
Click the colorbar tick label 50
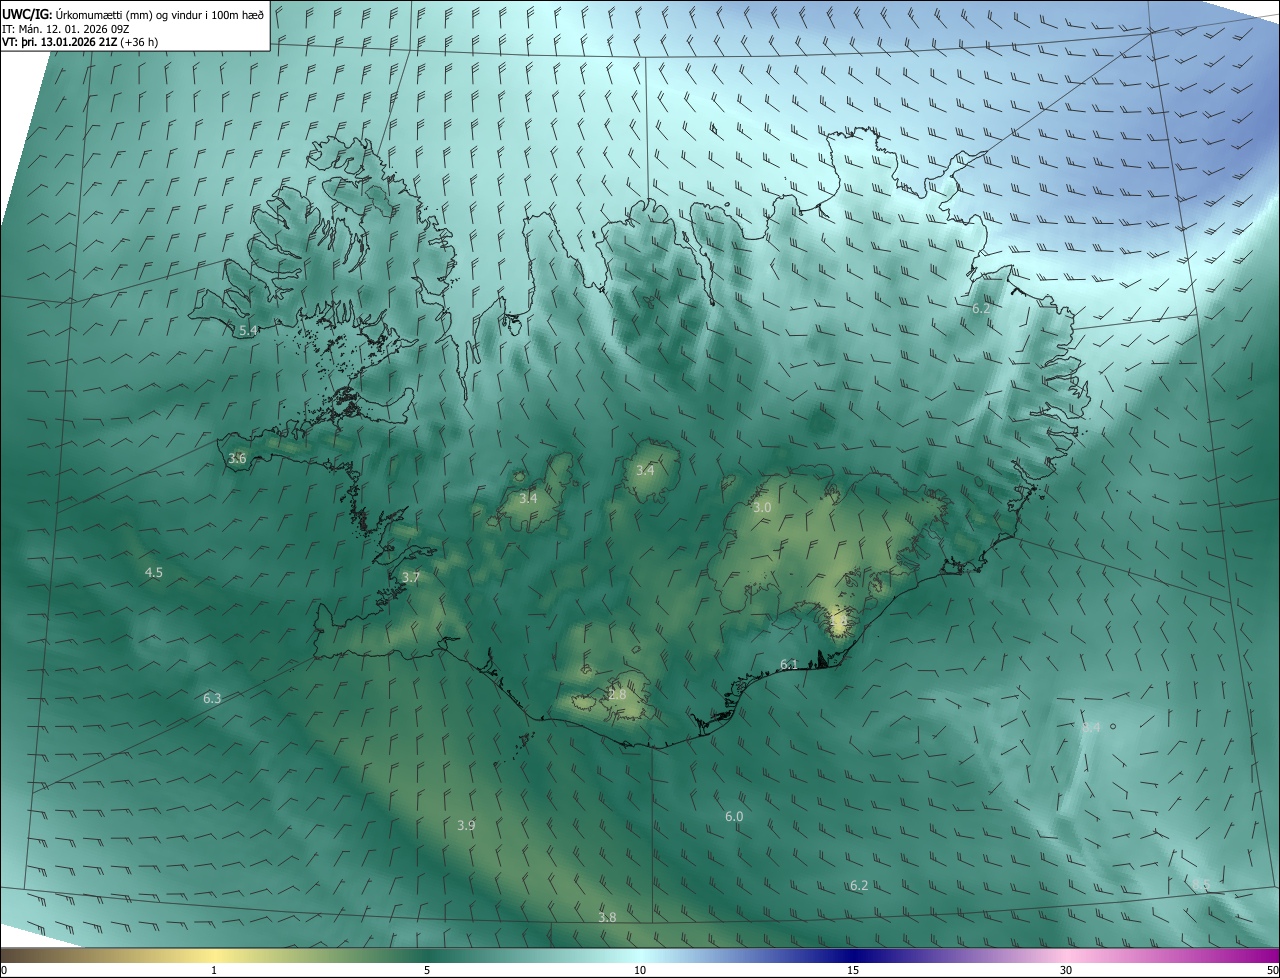pos(1272,970)
